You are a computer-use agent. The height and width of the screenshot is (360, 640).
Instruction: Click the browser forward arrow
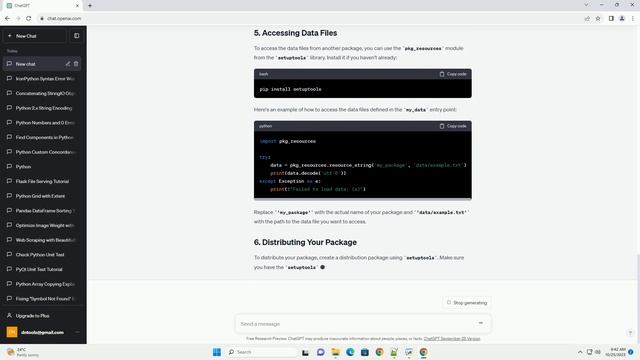(x=18, y=18)
